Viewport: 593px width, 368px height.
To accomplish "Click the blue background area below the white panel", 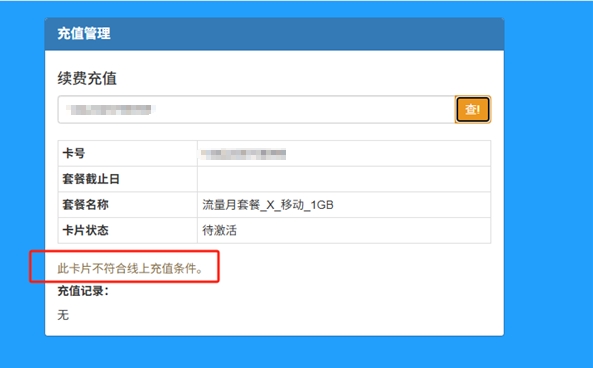I will point(274,352).
